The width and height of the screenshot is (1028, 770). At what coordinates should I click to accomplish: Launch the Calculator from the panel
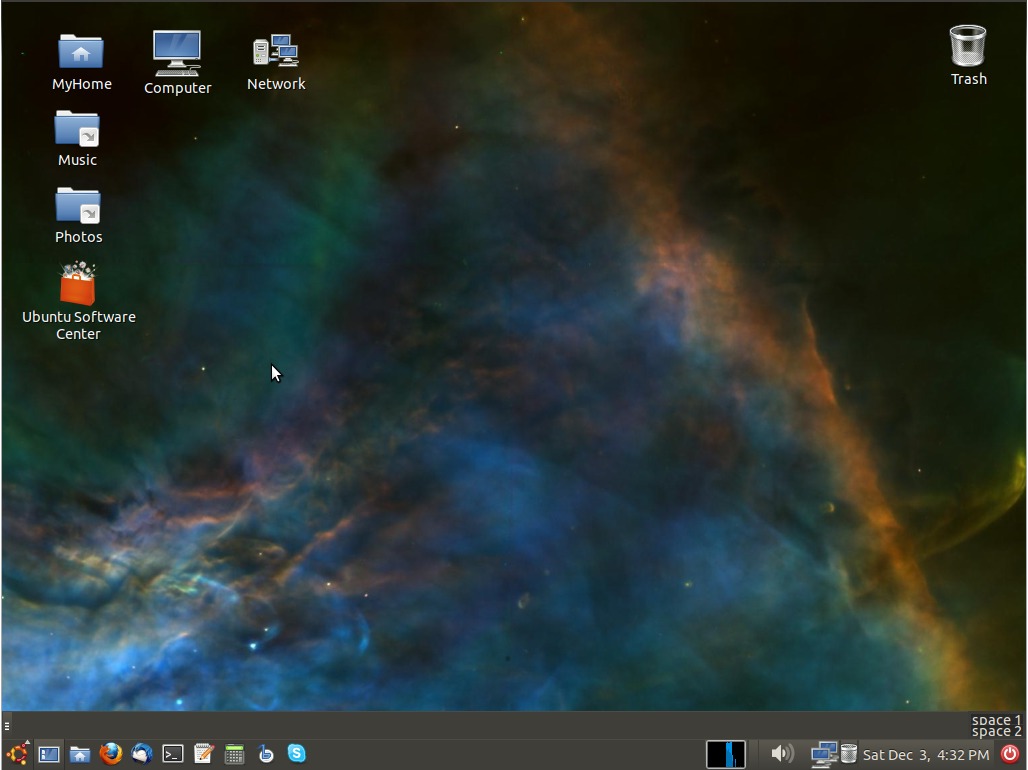[x=234, y=754]
